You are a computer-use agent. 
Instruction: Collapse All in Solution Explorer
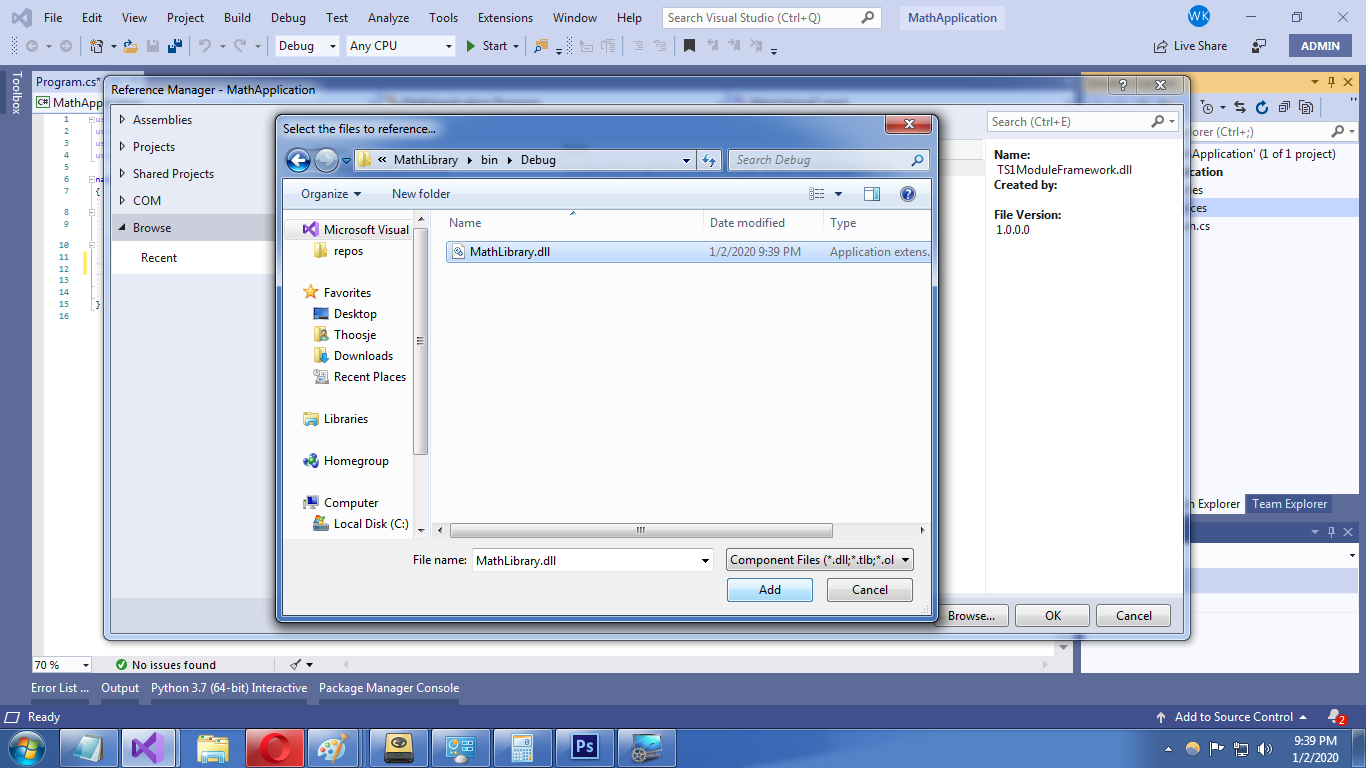[1284, 108]
